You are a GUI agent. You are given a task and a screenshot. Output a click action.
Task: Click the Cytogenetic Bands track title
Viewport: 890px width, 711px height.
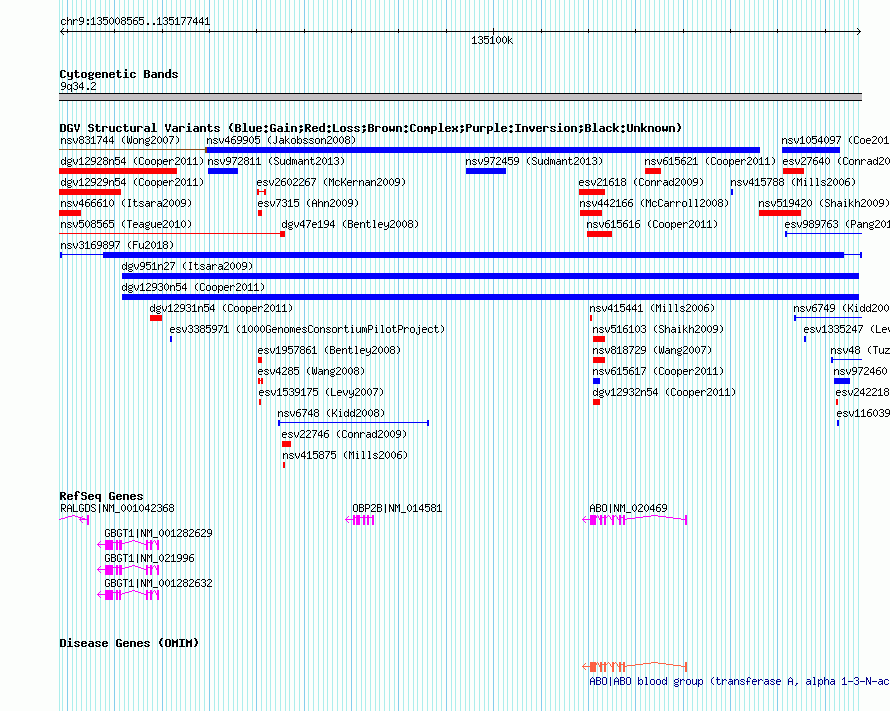[x=119, y=74]
